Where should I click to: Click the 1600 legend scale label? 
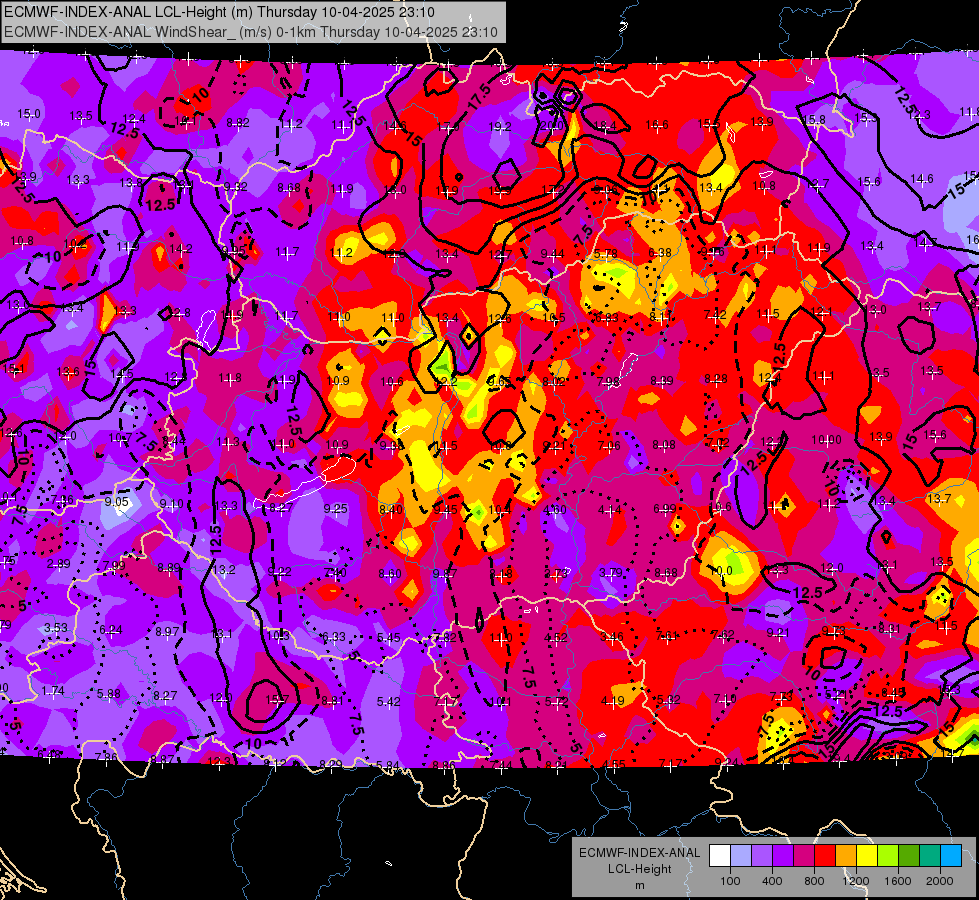click(x=898, y=881)
